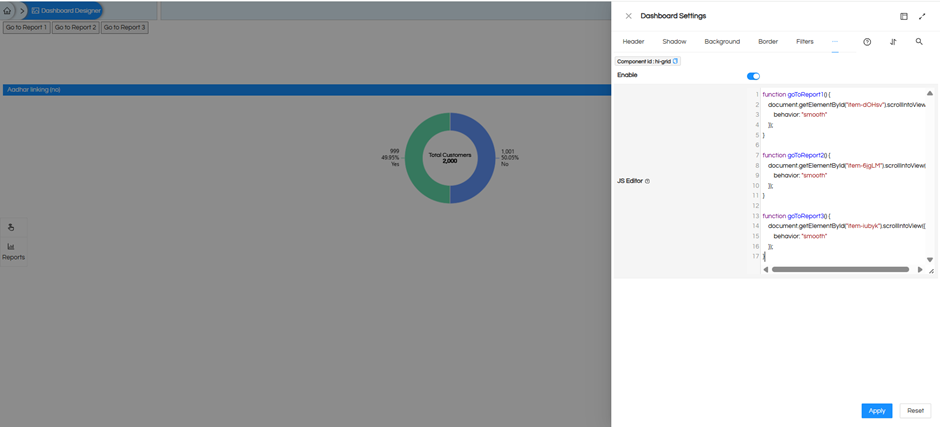Toggle the Enable switch off
Screen dimensions: 940x427
click(753, 76)
